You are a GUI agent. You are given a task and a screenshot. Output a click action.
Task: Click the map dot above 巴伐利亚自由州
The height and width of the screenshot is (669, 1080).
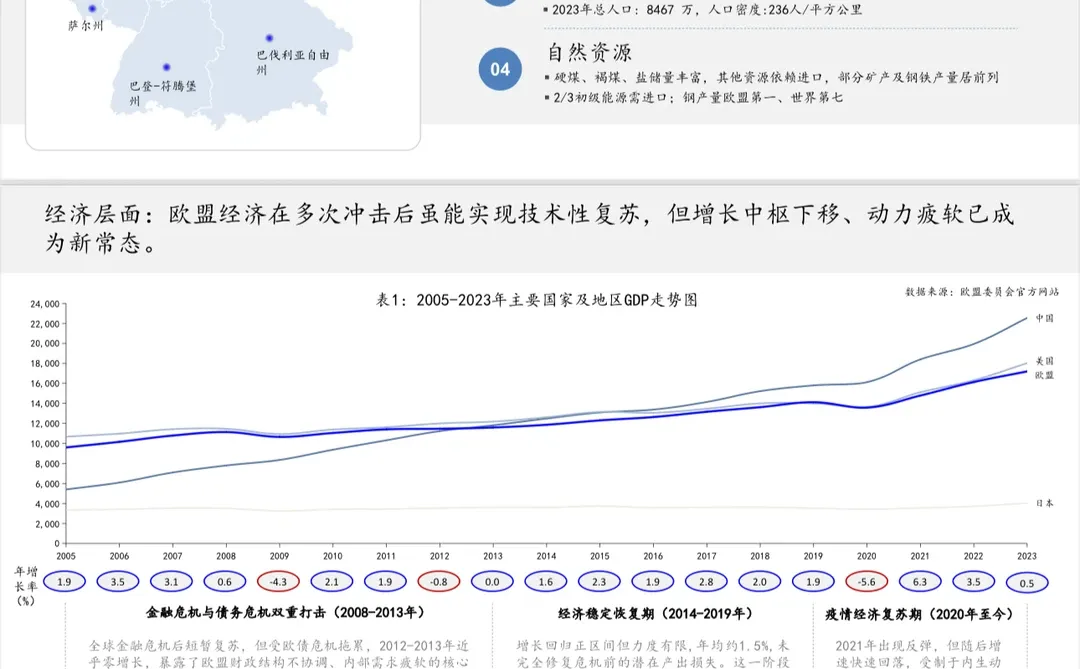(x=269, y=39)
